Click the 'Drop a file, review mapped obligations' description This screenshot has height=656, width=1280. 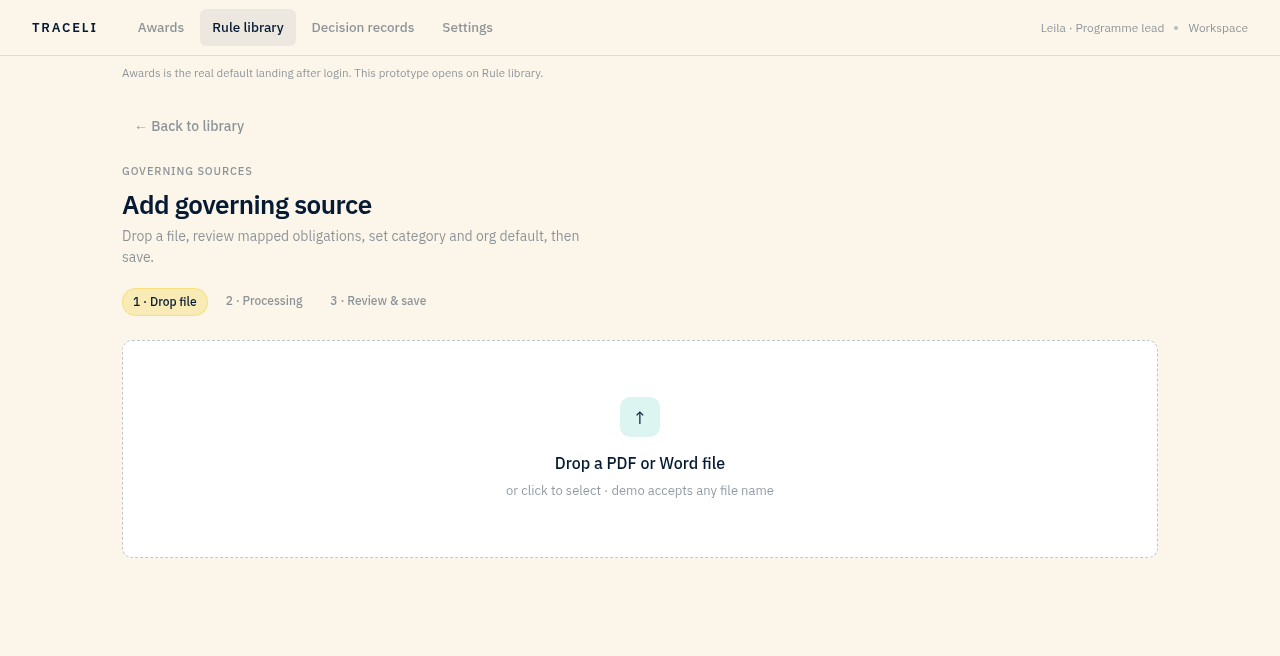[x=351, y=246]
